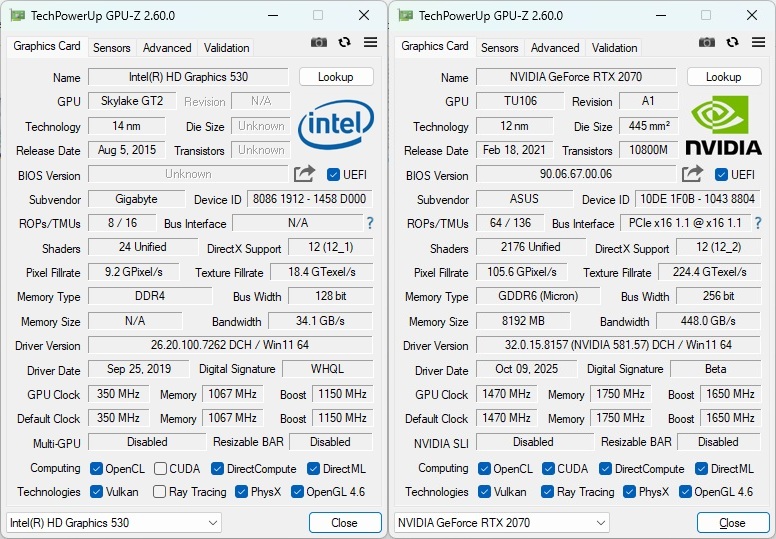The width and height of the screenshot is (776, 539).
Task: Switch to Advanced tab in NVIDIA window
Action: point(555,48)
